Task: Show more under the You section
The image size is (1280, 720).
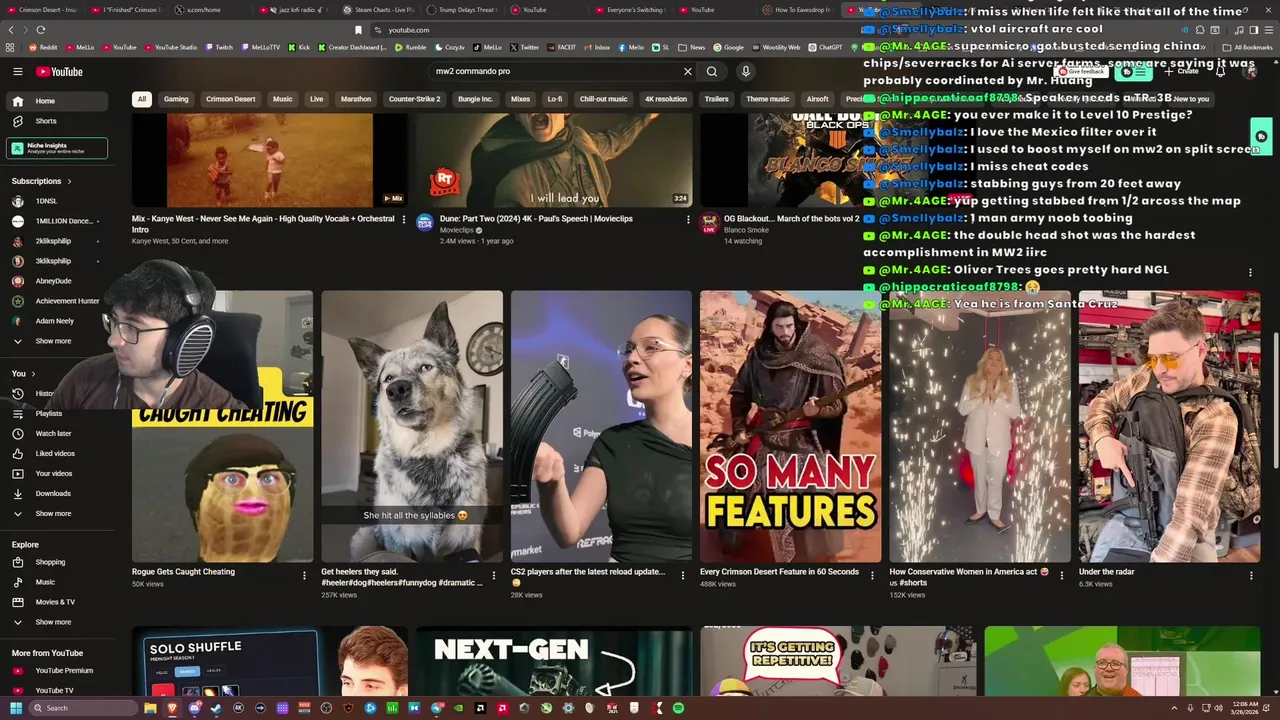Action: tap(56, 513)
